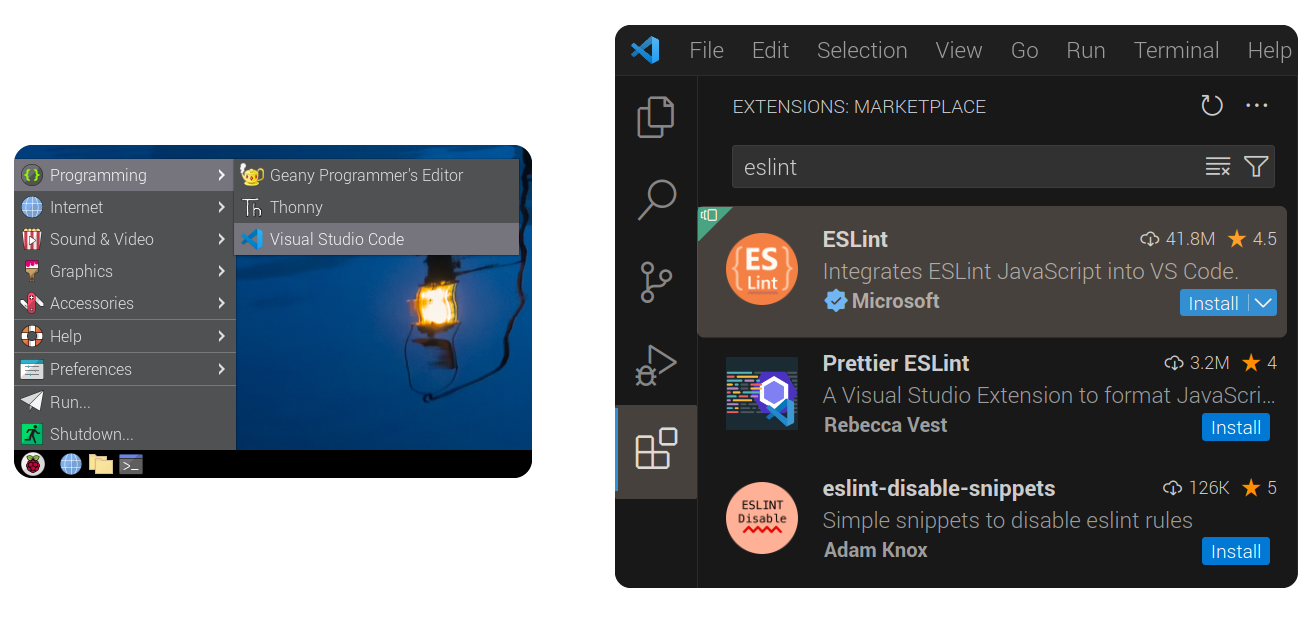This screenshot has height=617, width=1315.
Task: Install the eslint-disable-snippets extension
Action: click(1236, 551)
